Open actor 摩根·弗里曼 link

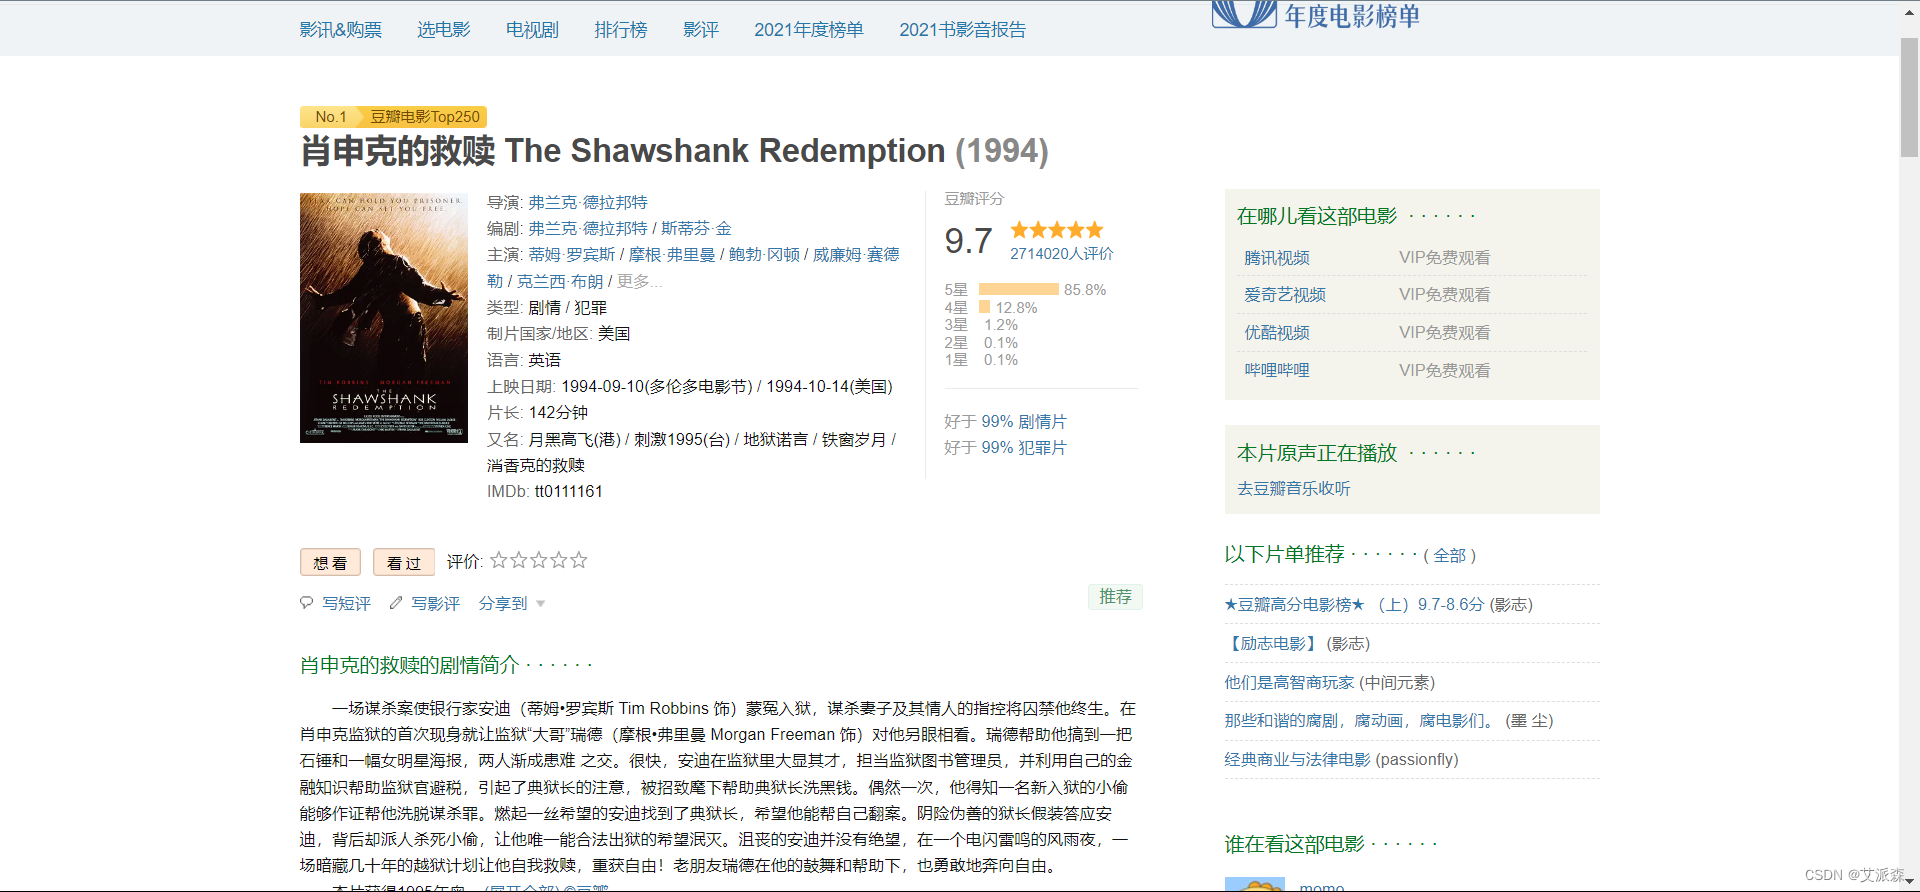(x=672, y=254)
